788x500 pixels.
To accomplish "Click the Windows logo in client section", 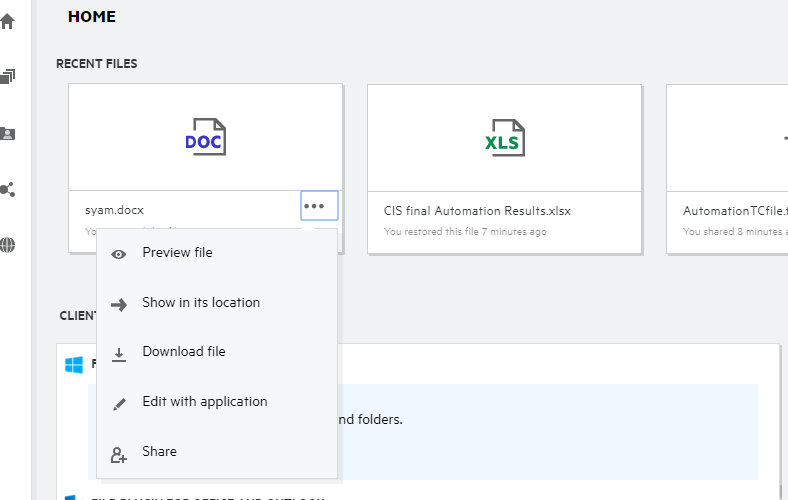I will click(74, 365).
